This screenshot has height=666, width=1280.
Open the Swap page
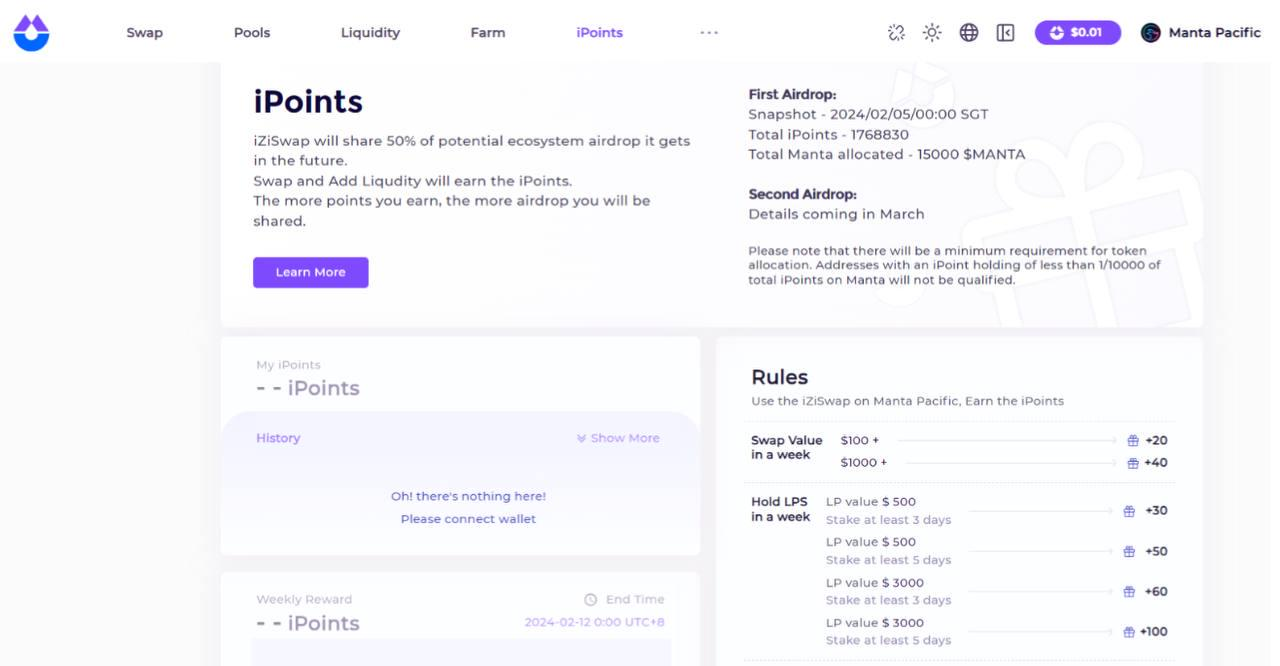click(144, 33)
